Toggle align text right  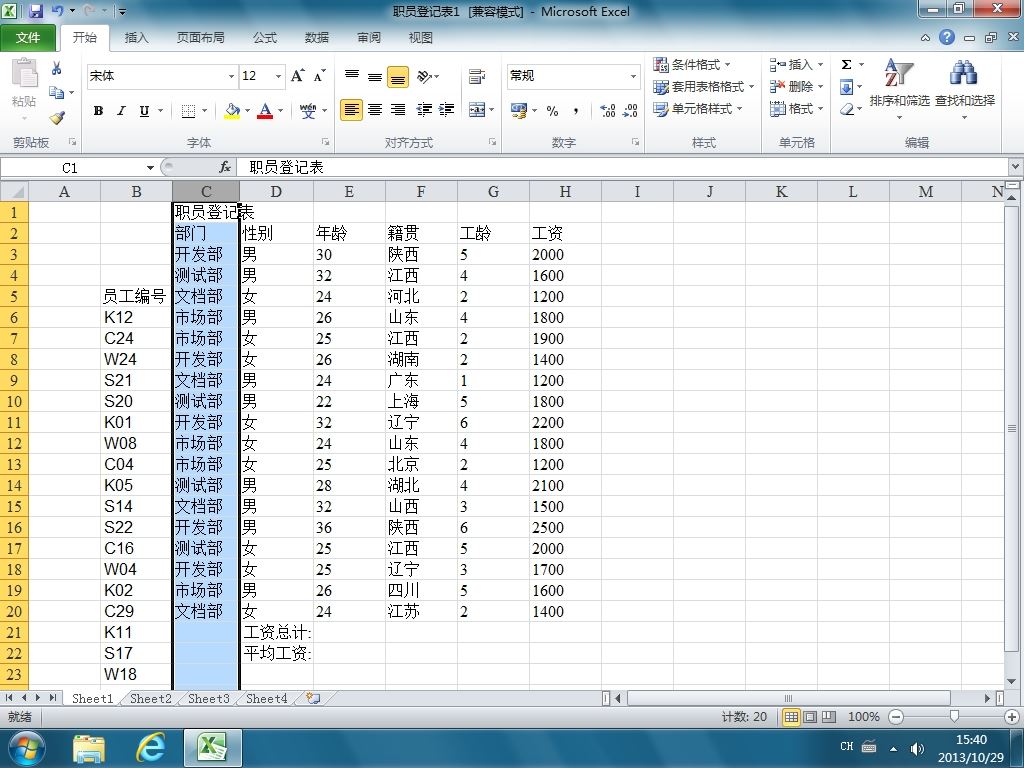tap(398, 110)
